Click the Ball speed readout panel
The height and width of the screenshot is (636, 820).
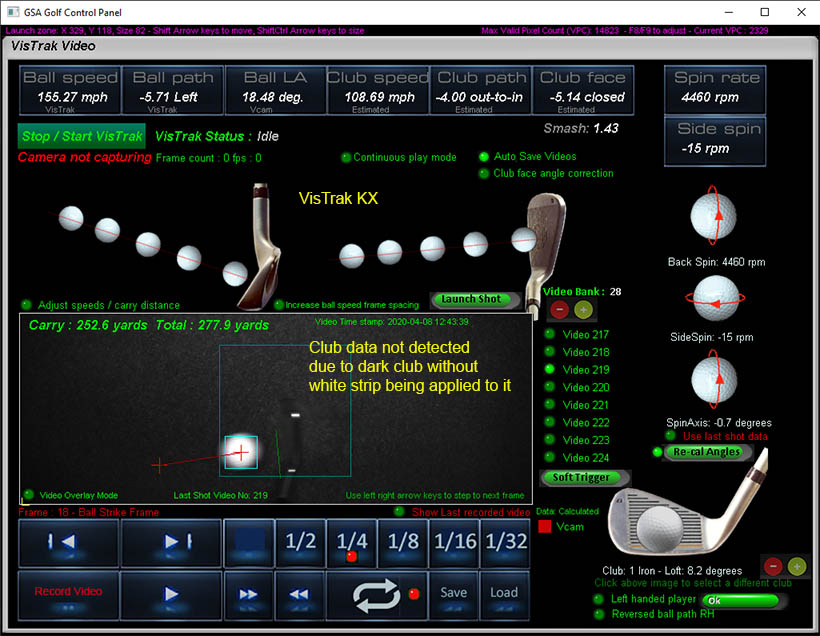click(x=70, y=90)
